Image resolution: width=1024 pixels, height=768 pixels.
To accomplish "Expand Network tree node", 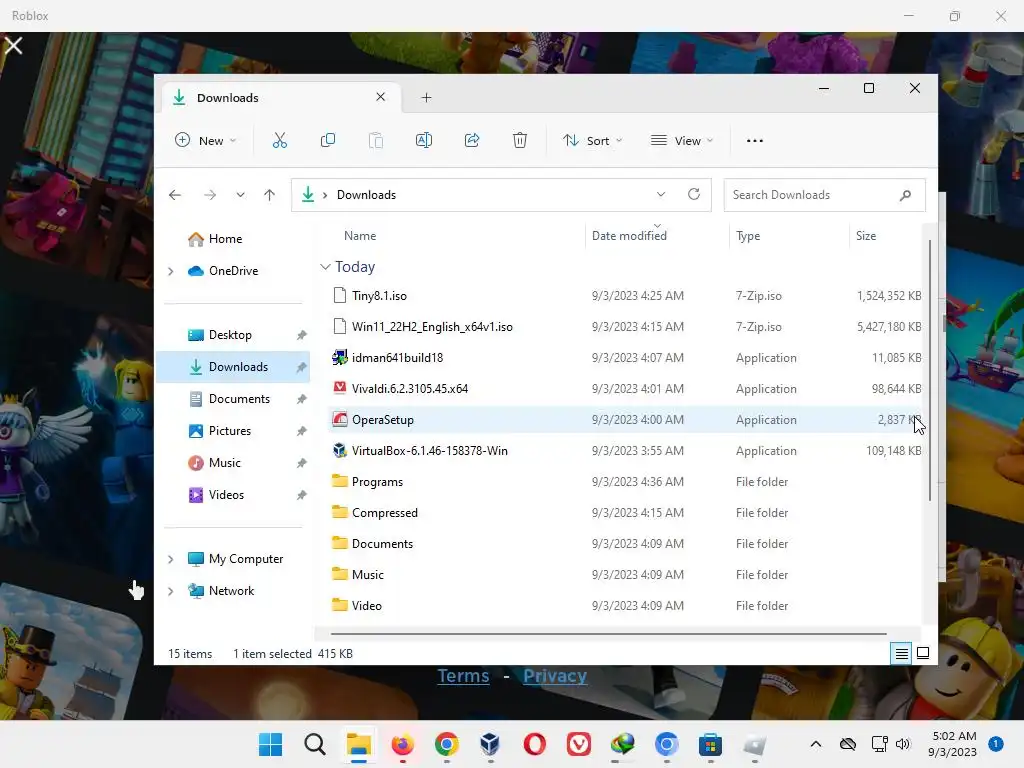I will pos(170,591).
